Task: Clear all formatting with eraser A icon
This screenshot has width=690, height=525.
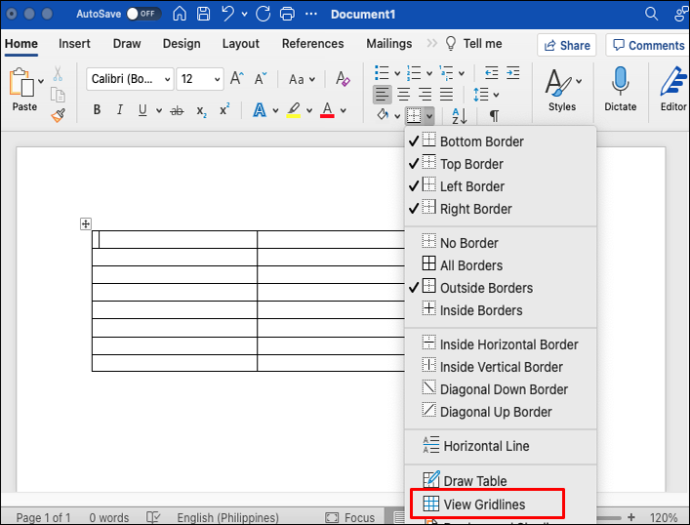Action: [342, 79]
